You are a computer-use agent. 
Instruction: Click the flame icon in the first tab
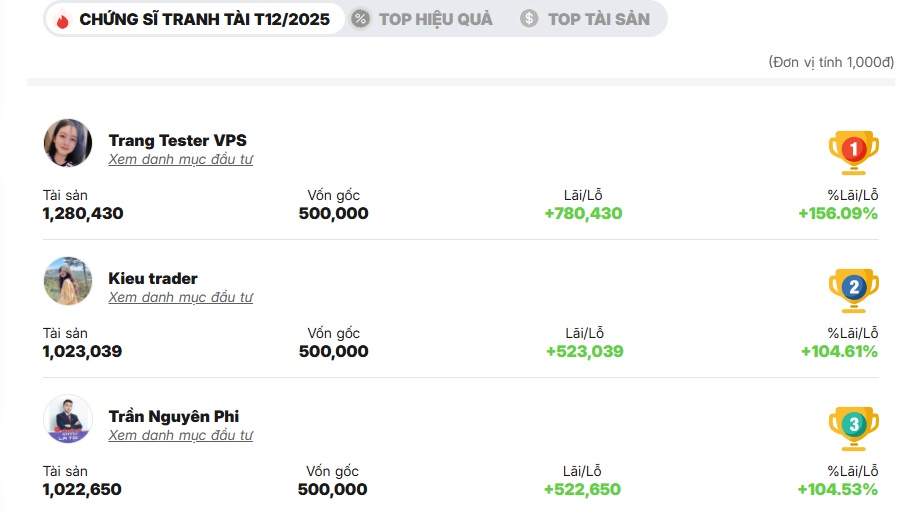[63, 19]
